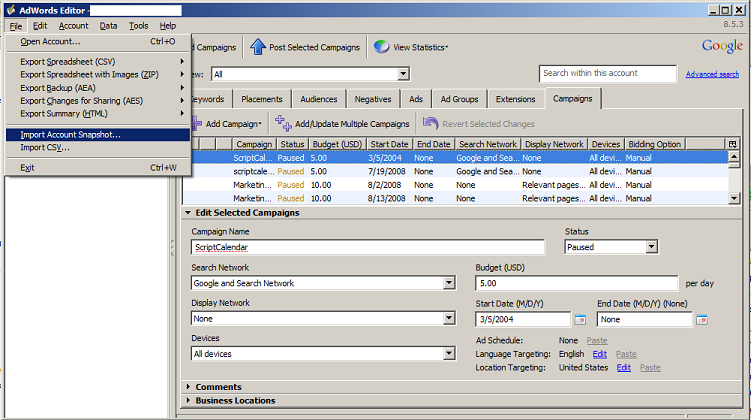Click Paste link for Language Targeting

coord(626,354)
